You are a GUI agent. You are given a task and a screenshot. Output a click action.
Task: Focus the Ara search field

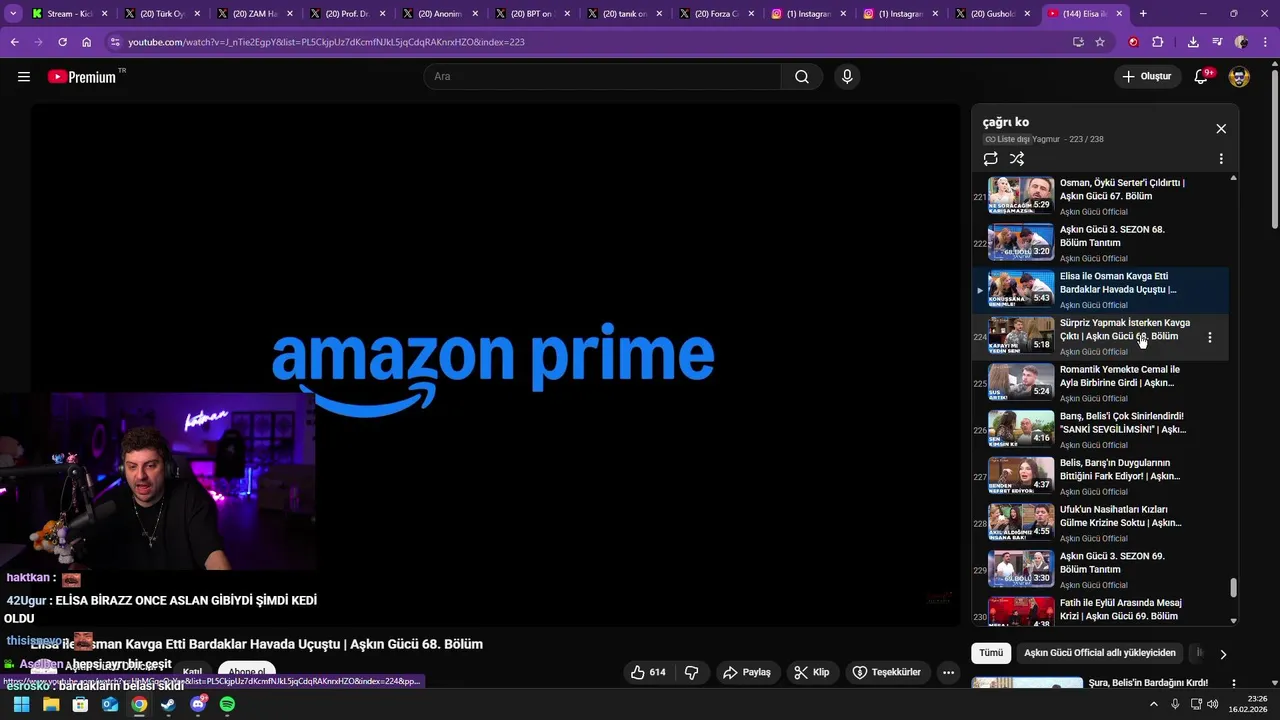click(x=603, y=77)
